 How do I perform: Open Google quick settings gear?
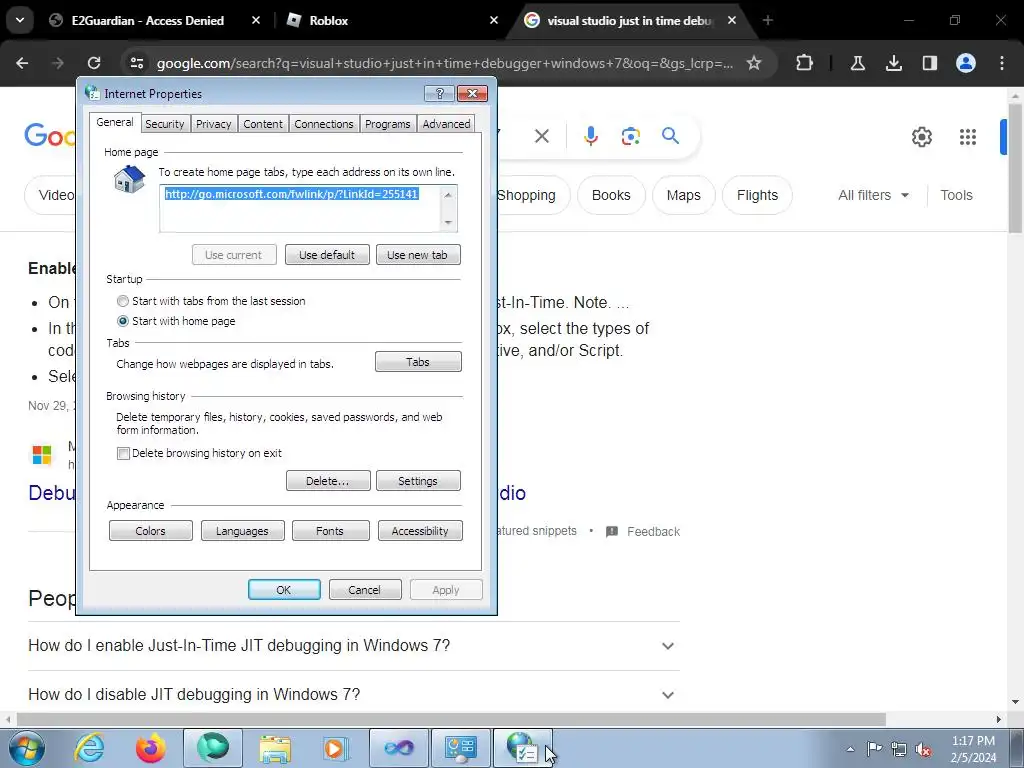click(921, 136)
